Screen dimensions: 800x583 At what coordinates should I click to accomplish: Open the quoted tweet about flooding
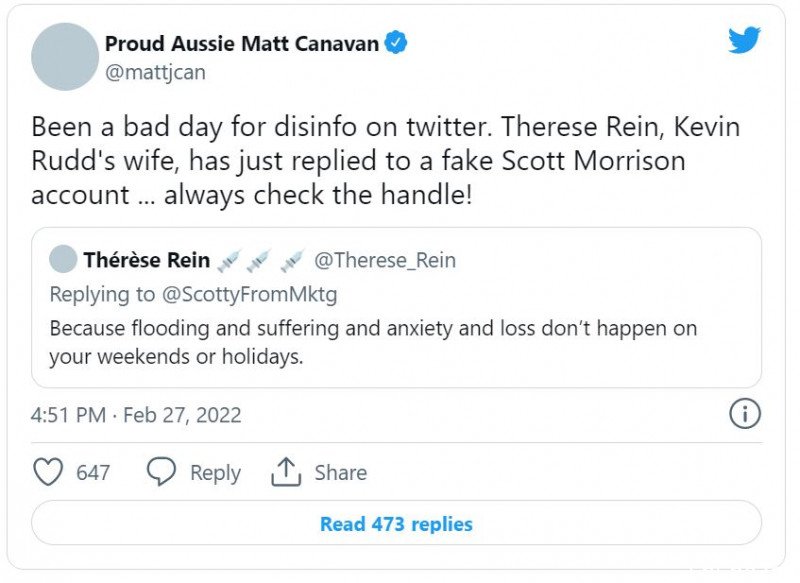coord(396,308)
